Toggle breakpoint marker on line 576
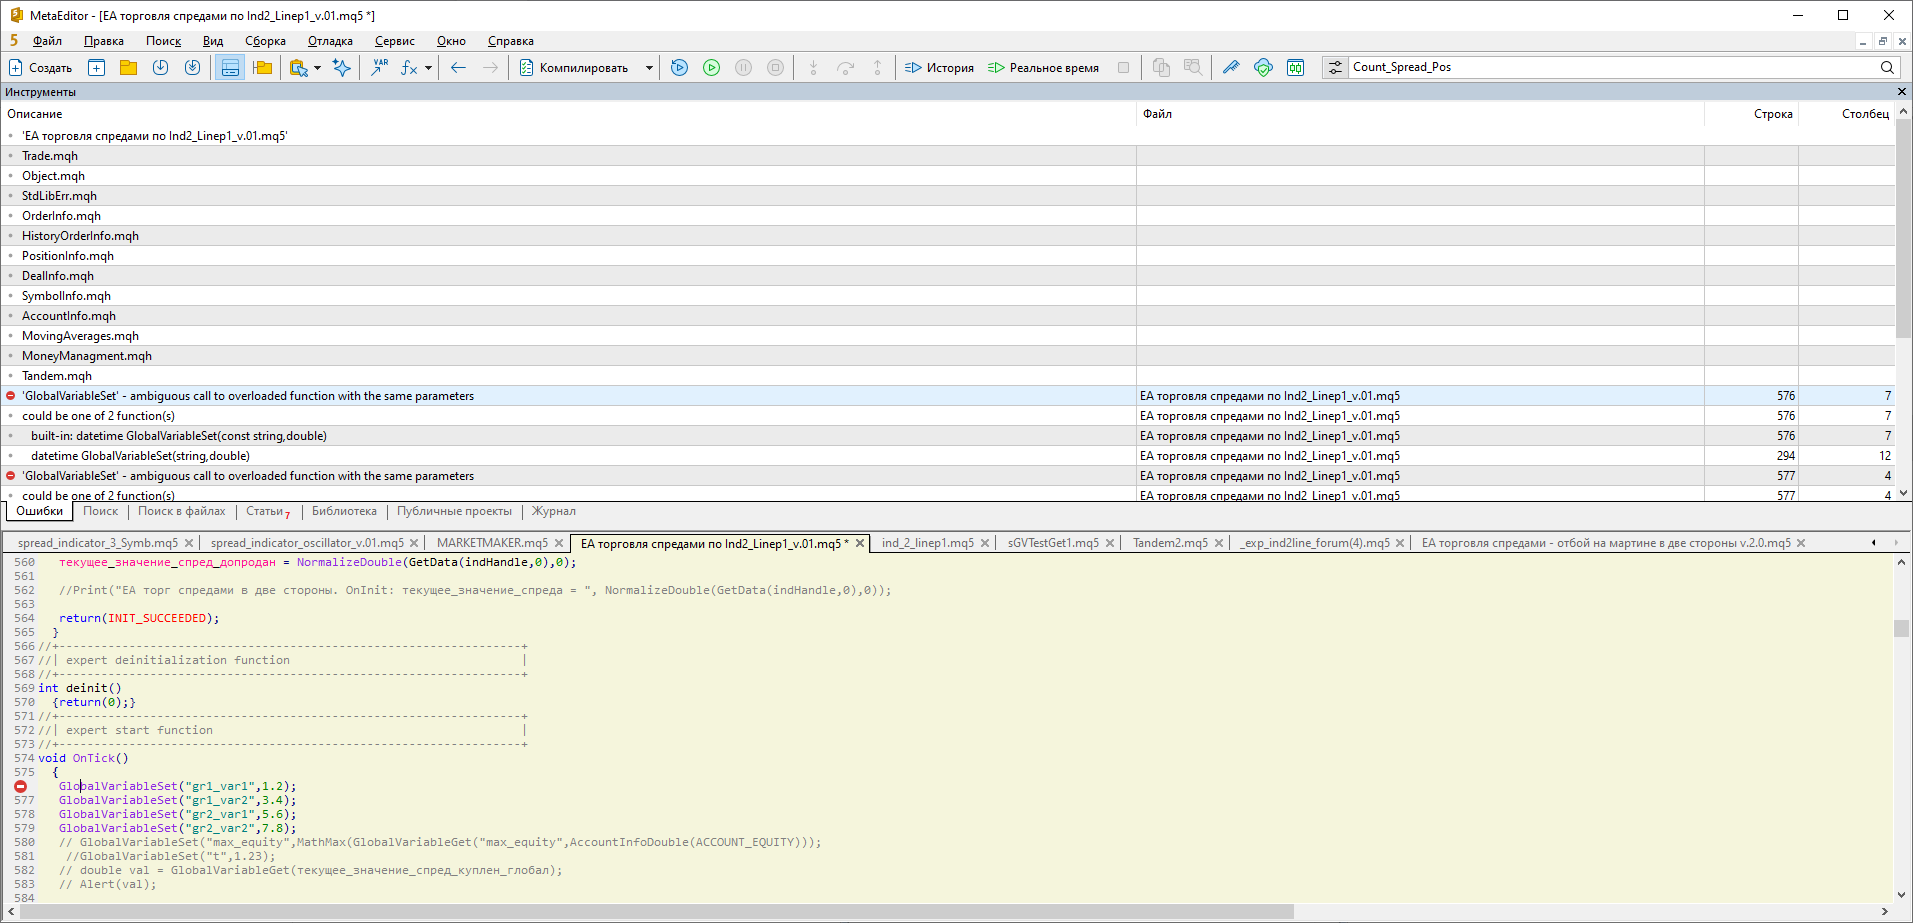 [20, 787]
